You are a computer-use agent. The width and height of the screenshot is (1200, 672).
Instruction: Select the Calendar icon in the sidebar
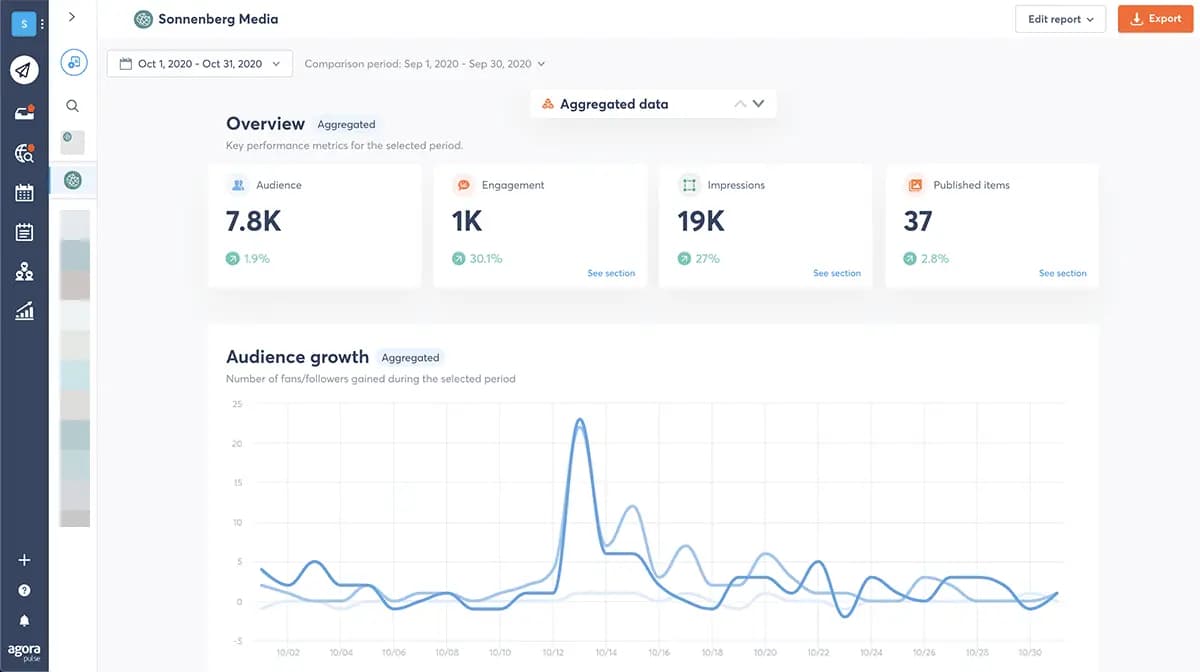click(x=24, y=192)
